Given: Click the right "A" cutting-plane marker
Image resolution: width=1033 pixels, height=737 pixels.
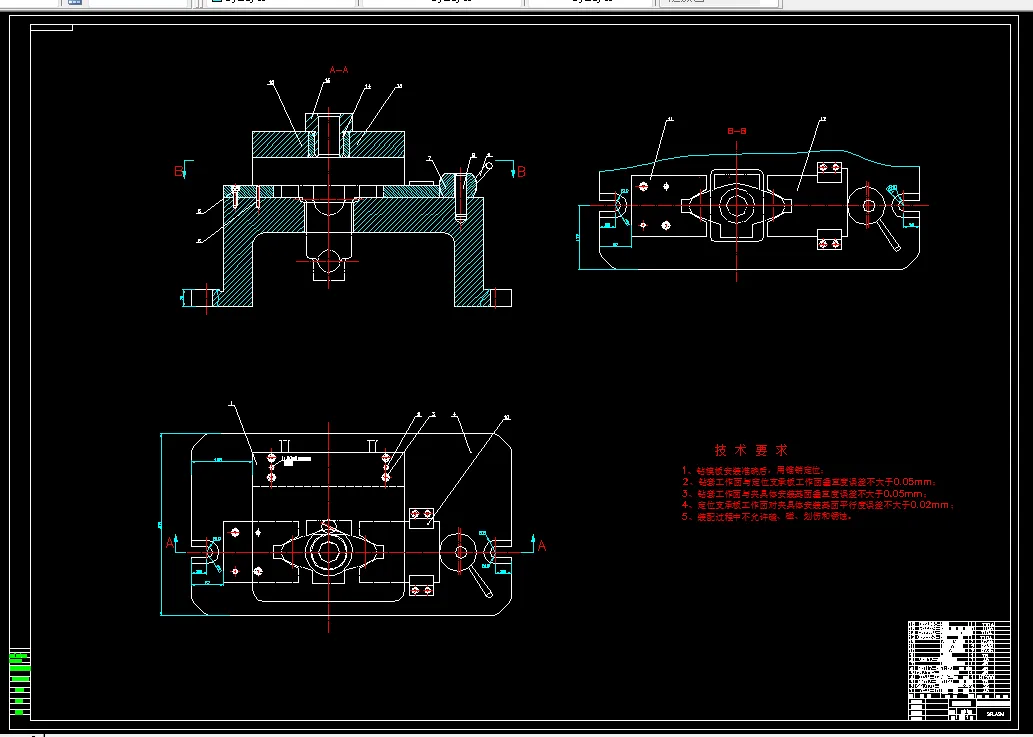Looking at the screenshot, I should 542,545.
